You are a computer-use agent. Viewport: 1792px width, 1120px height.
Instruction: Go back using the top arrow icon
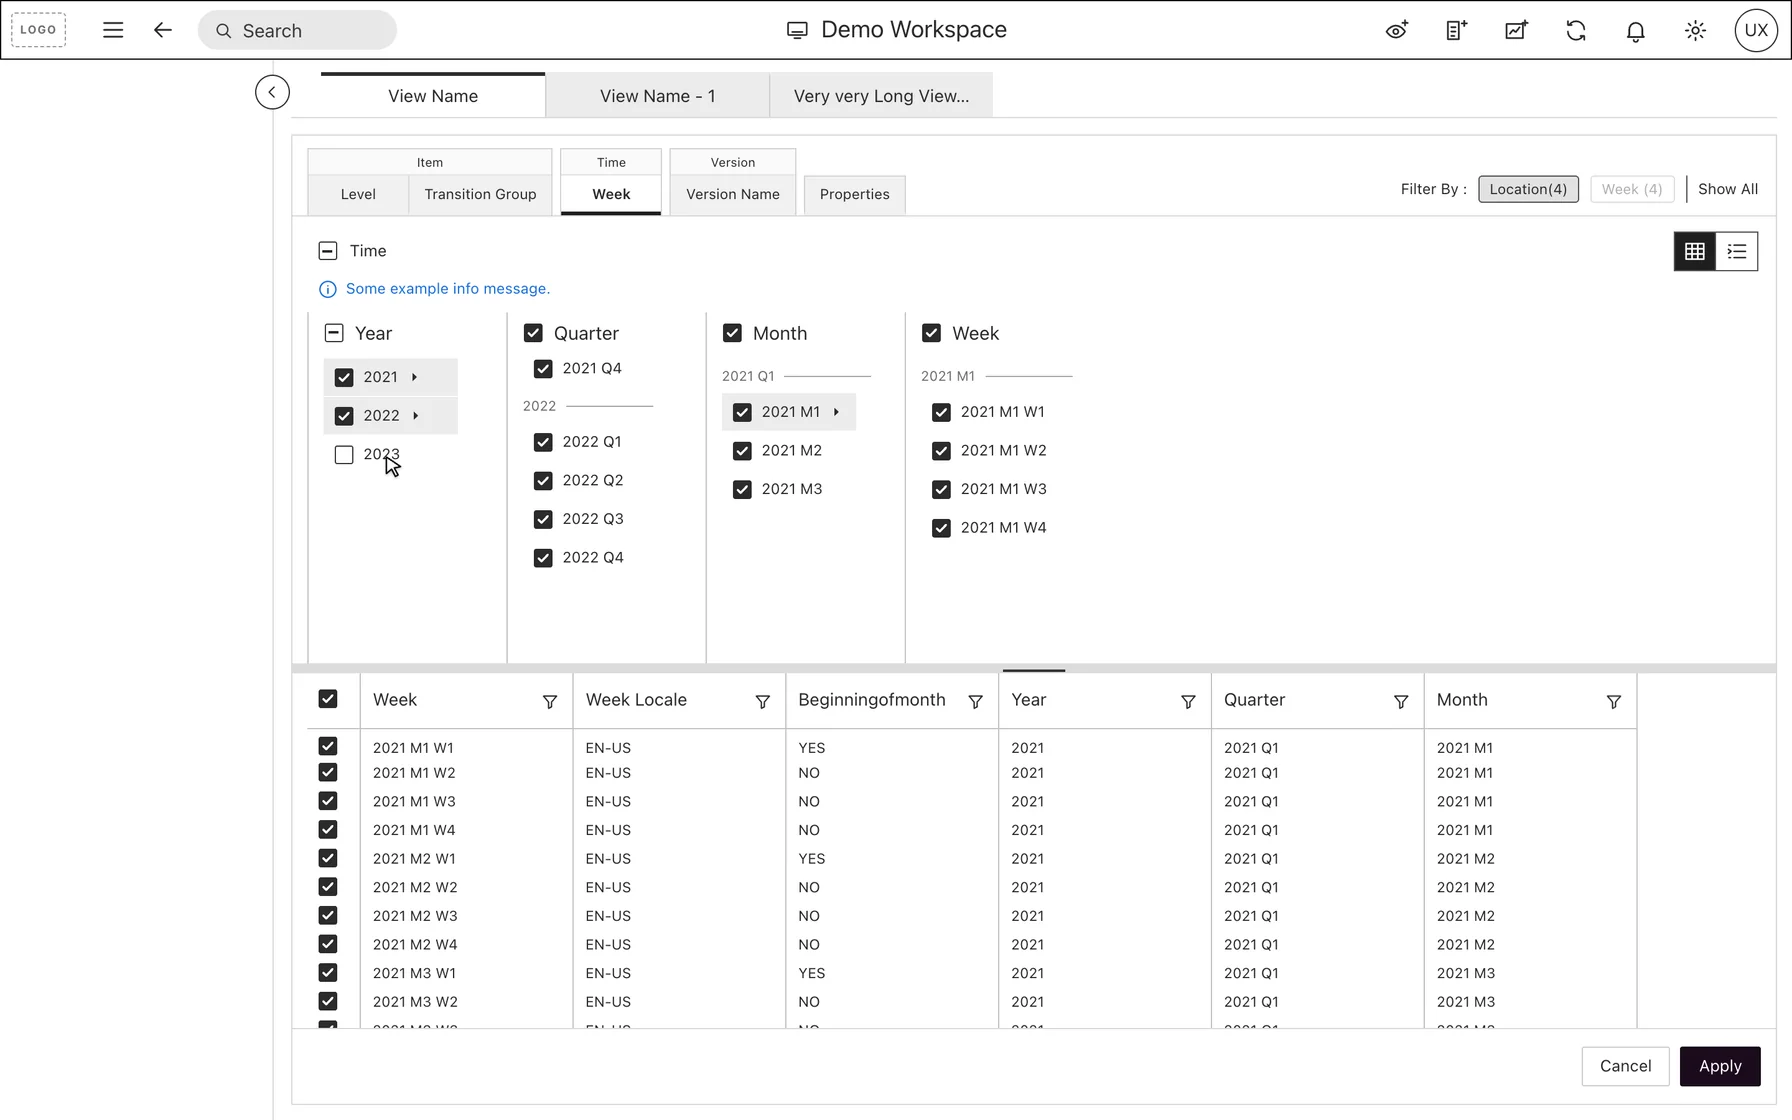162,30
